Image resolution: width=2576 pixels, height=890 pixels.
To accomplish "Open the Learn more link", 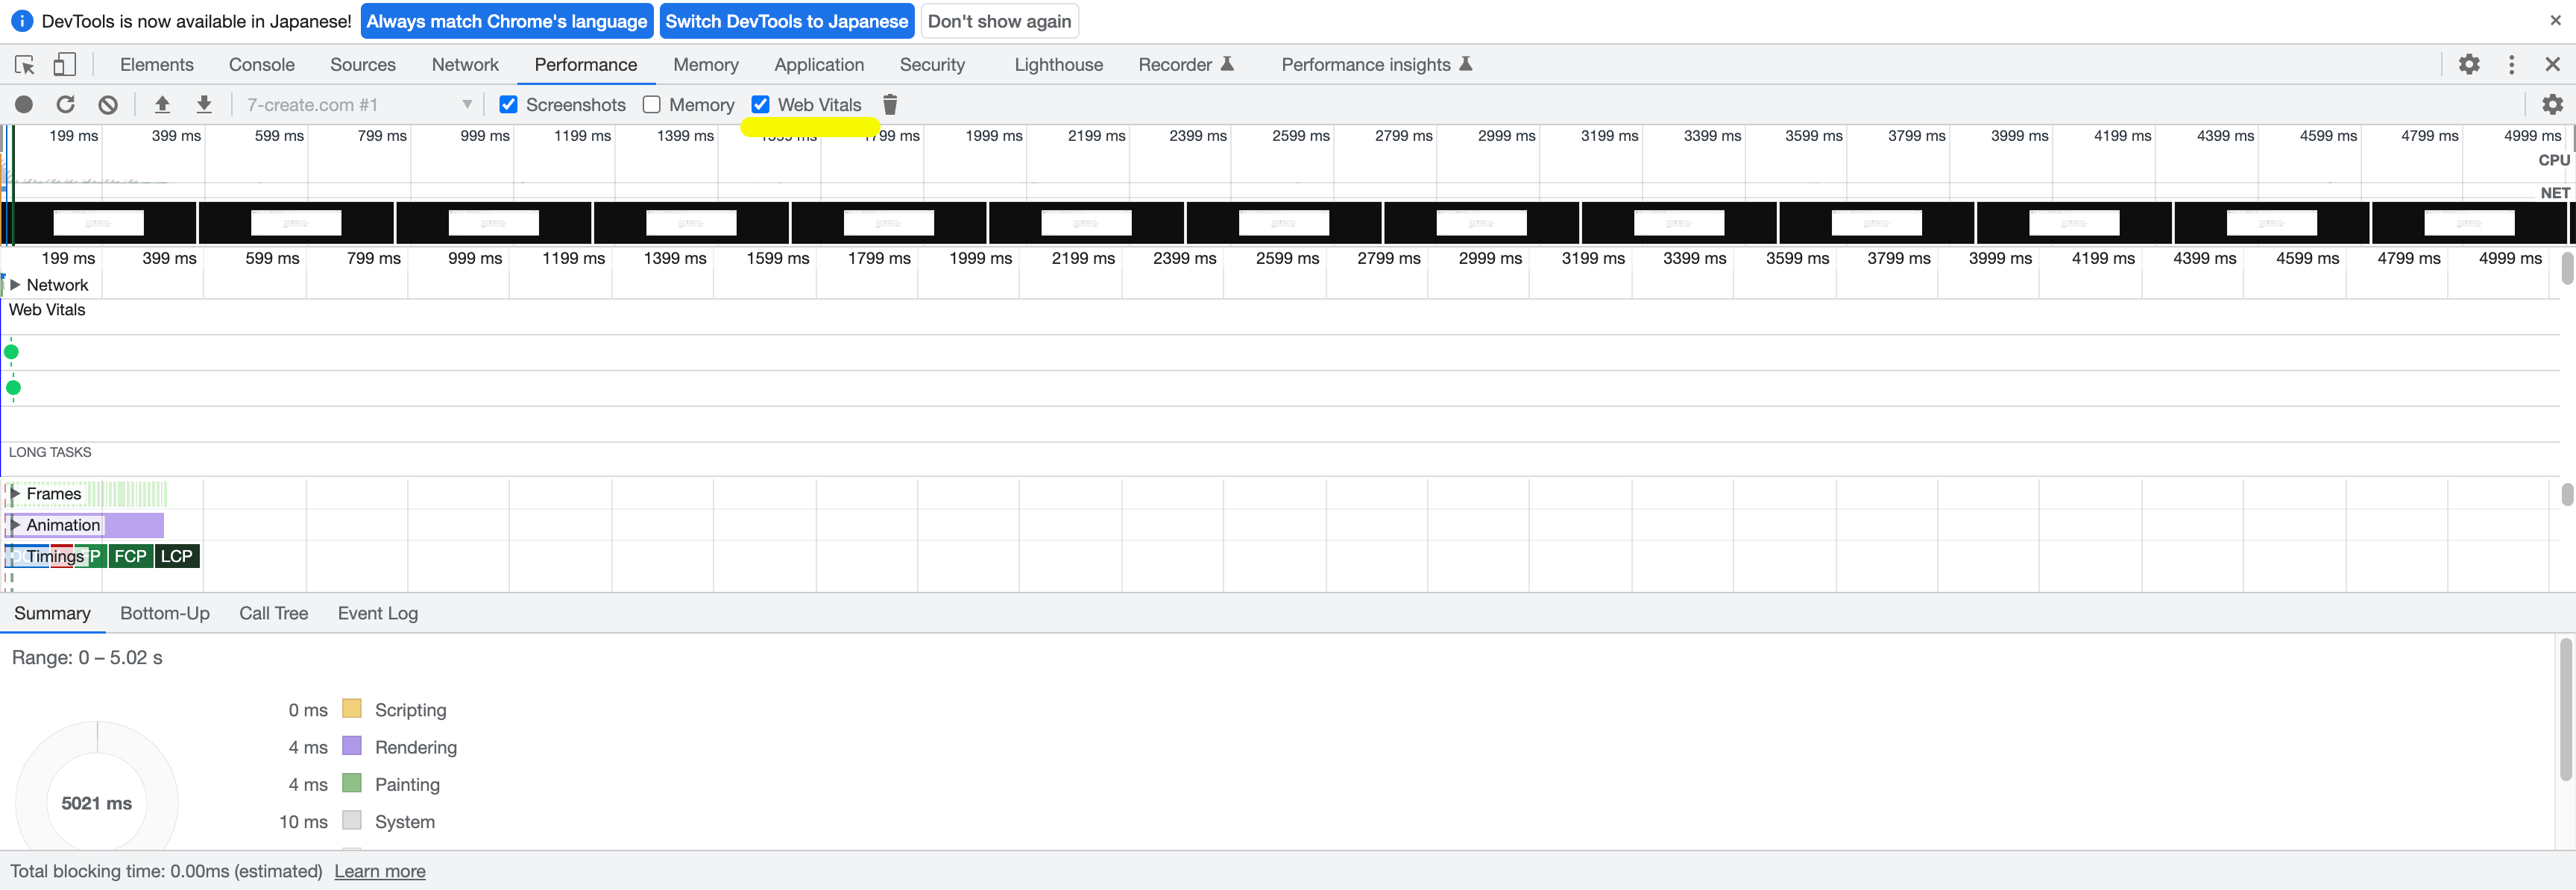I will (380, 871).
